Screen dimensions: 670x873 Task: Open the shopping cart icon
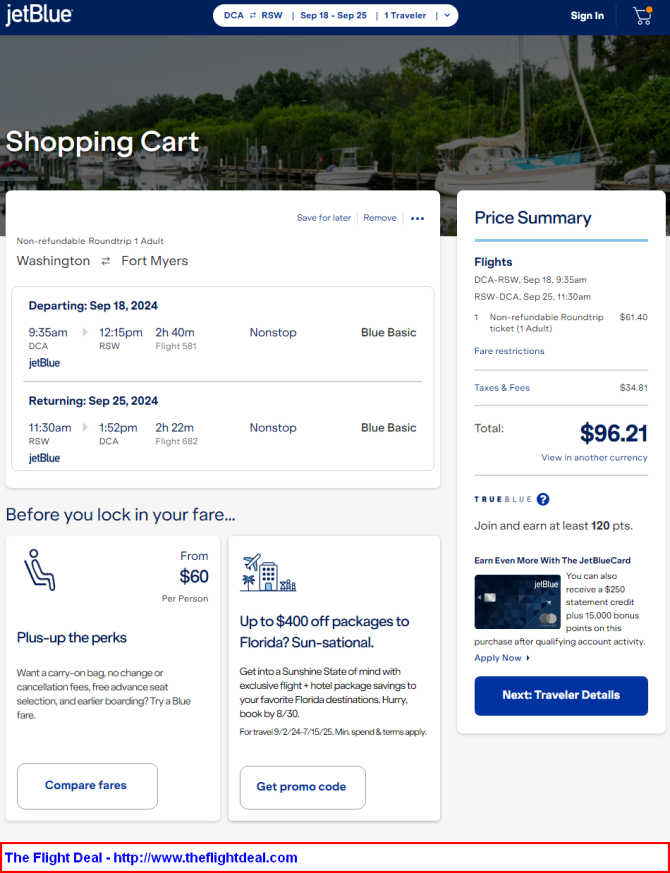point(643,16)
